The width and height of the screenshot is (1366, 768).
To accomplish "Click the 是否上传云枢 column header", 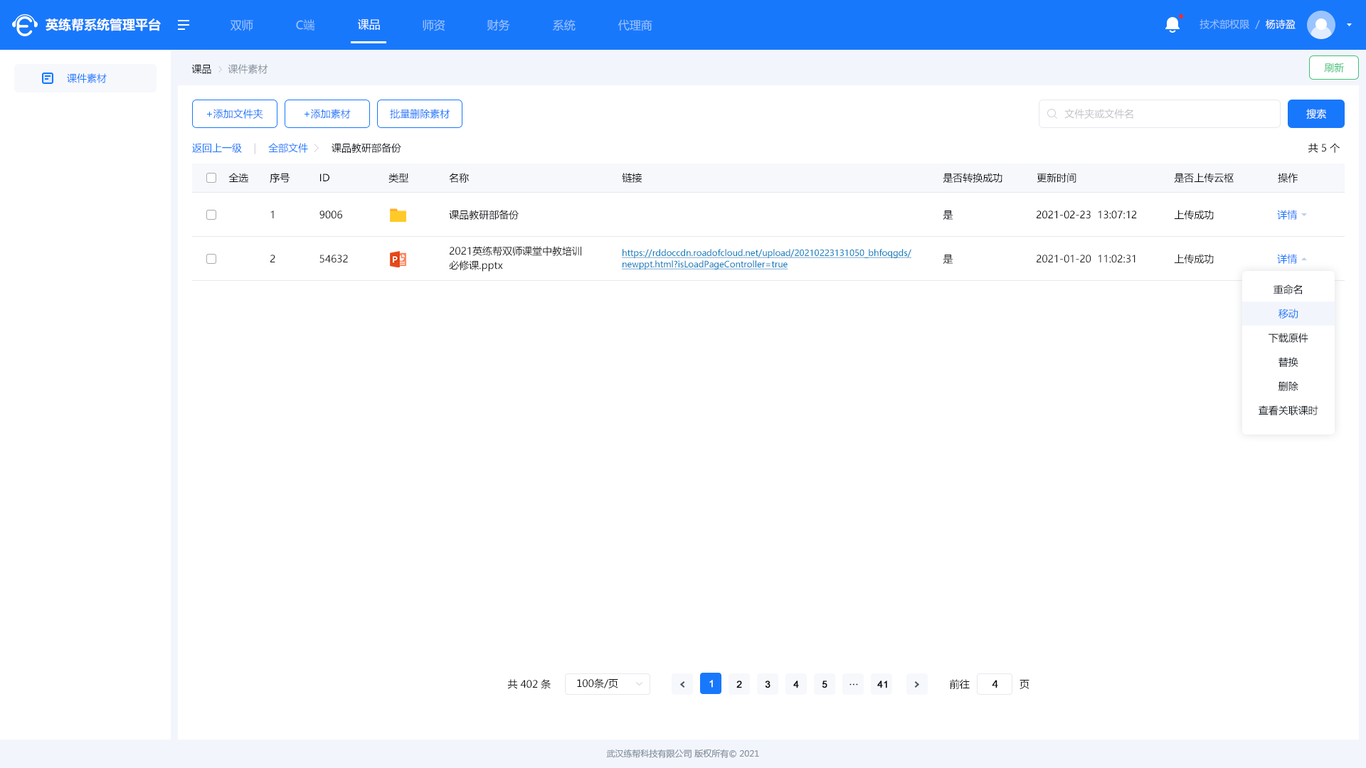I will point(1204,178).
